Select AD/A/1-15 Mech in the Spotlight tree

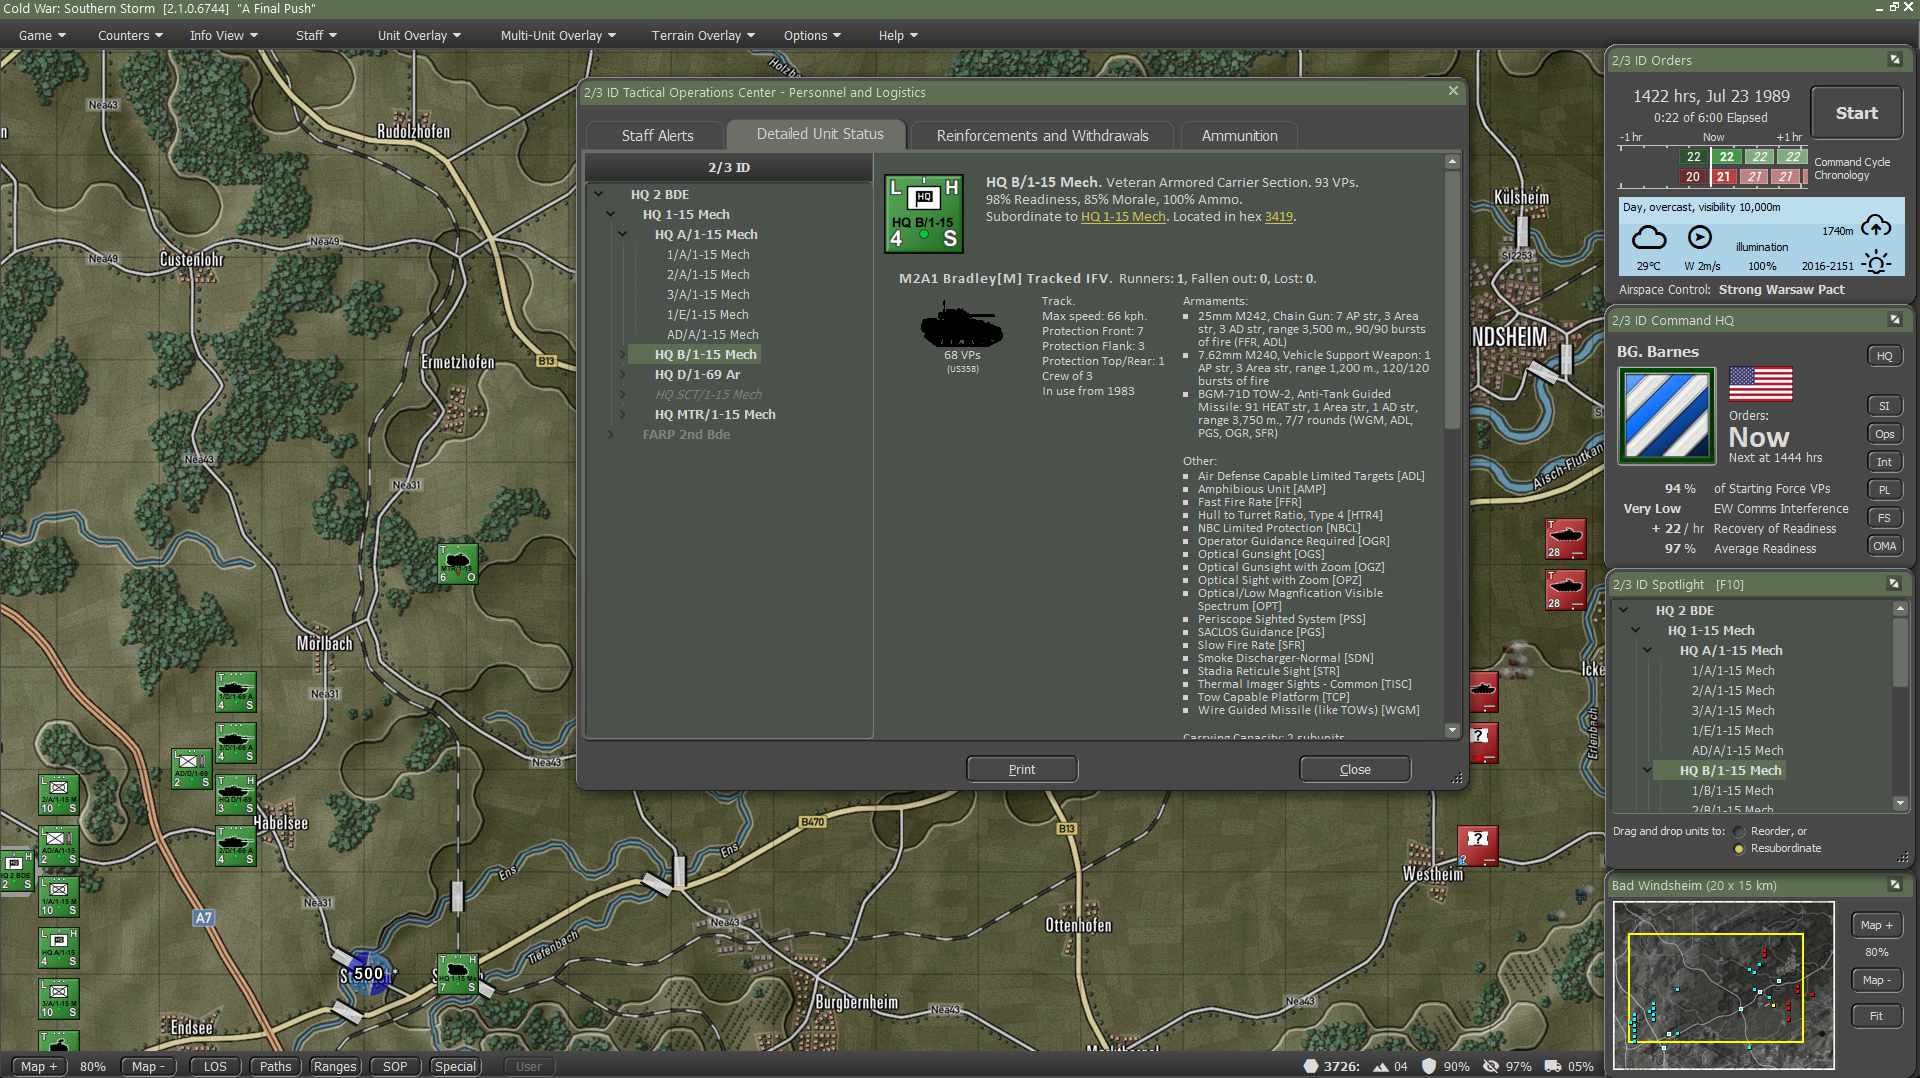point(1737,750)
